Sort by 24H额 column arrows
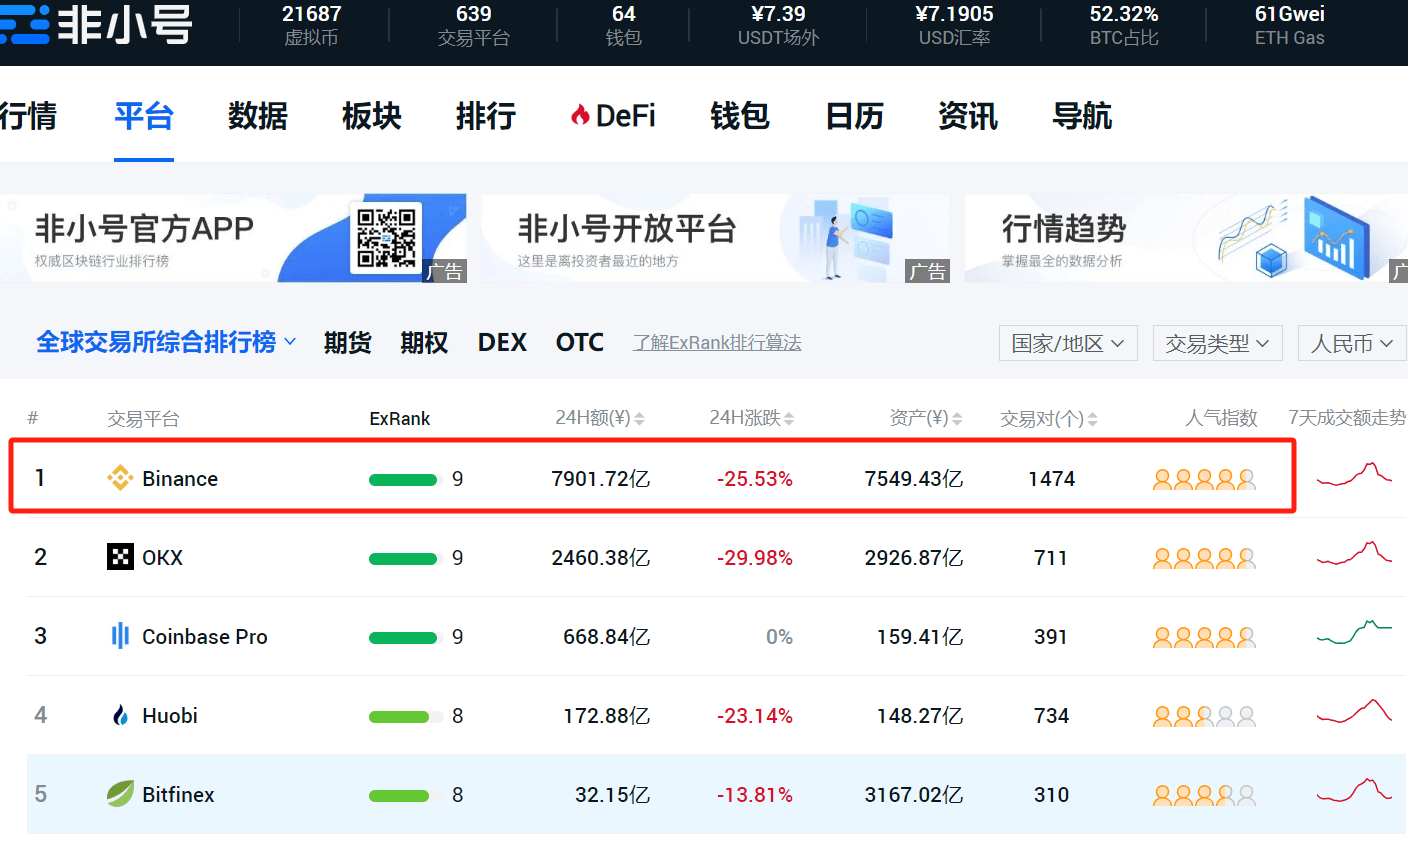The width and height of the screenshot is (1408, 841). [x=639, y=419]
